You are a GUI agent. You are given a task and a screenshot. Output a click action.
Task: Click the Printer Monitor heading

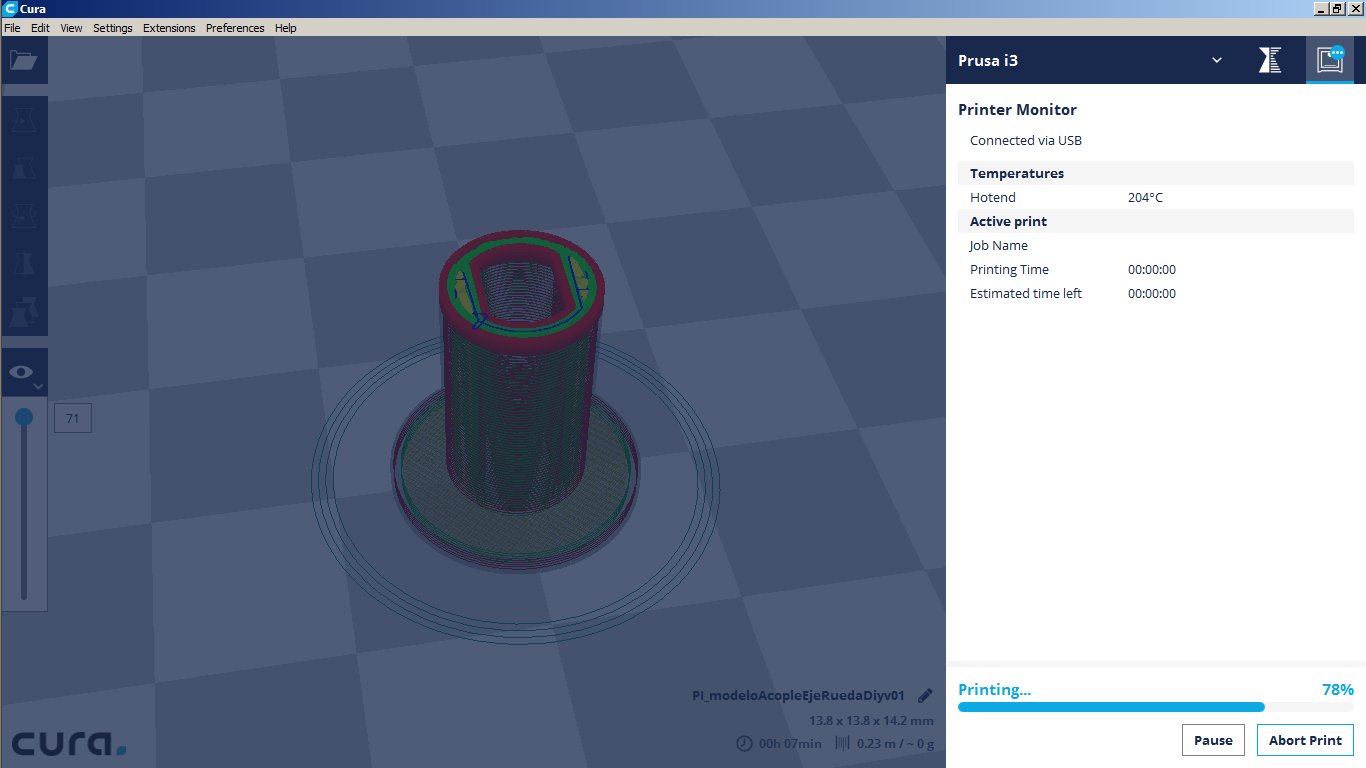coord(1017,110)
